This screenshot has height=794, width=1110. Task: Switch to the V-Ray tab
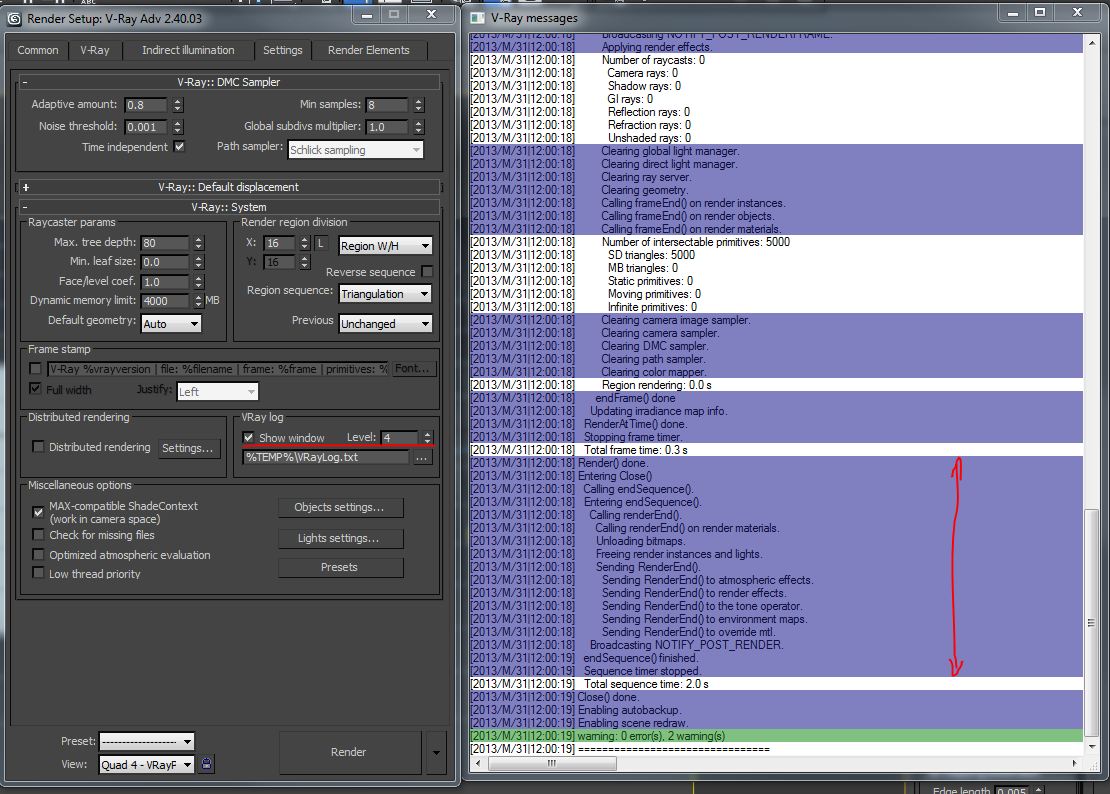[95, 50]
